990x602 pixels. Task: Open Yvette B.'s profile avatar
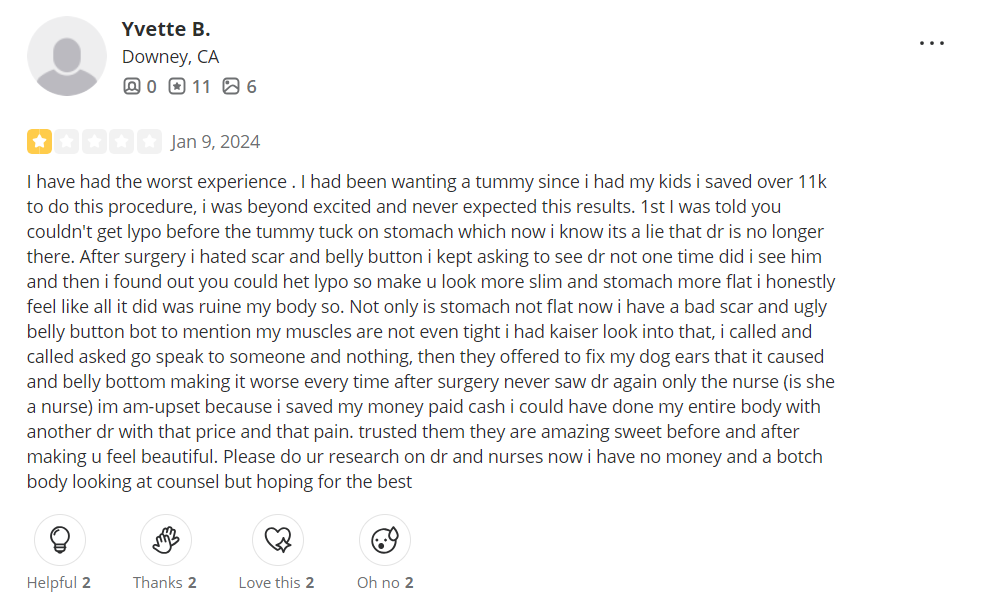(67, 56)
